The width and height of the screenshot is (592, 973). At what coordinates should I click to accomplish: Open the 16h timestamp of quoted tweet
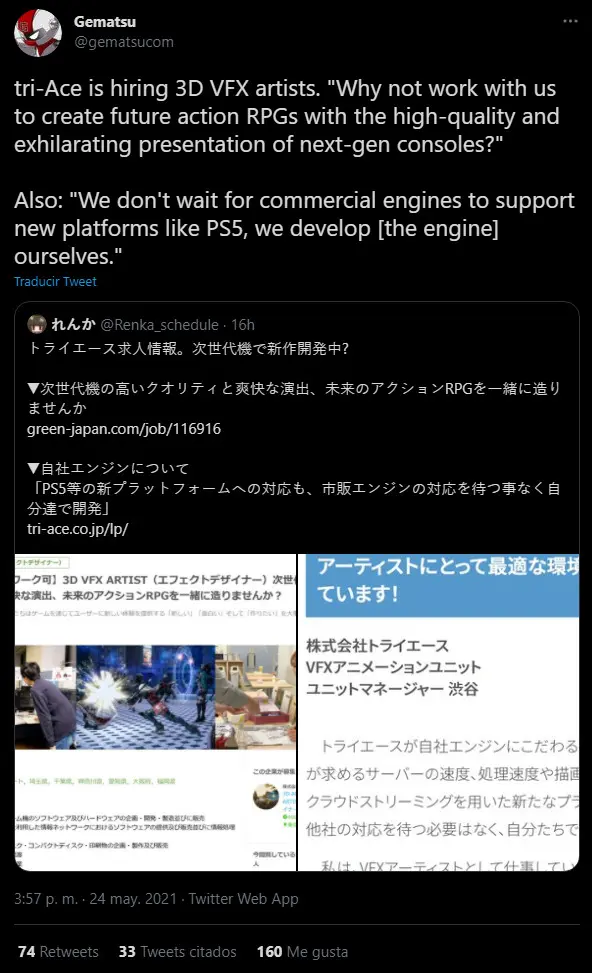(243, 325)
